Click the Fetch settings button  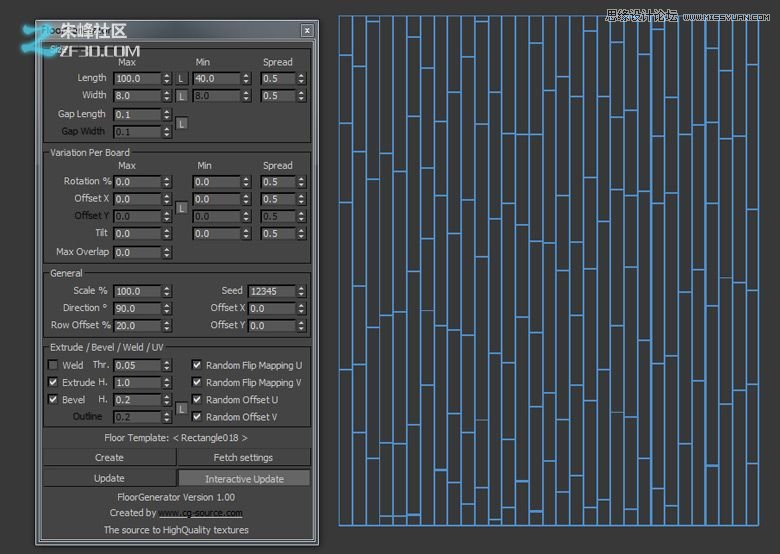243,458
